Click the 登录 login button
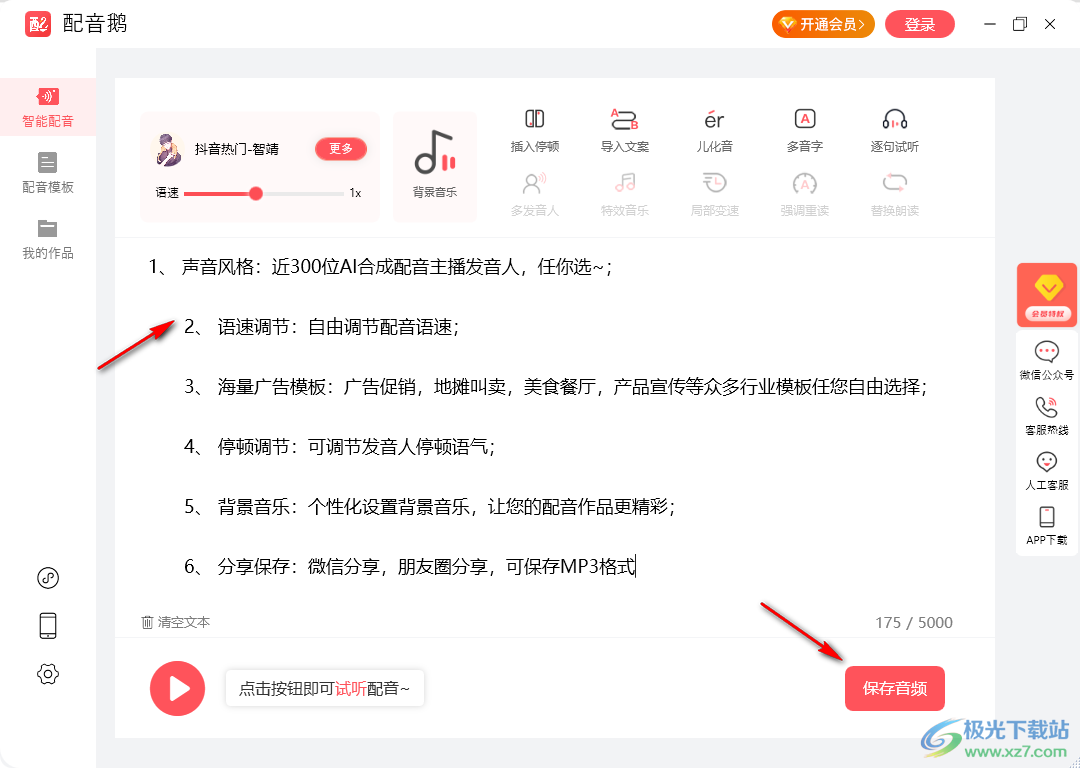Screen dimensions: 1080x768 [x=919, y=25]
